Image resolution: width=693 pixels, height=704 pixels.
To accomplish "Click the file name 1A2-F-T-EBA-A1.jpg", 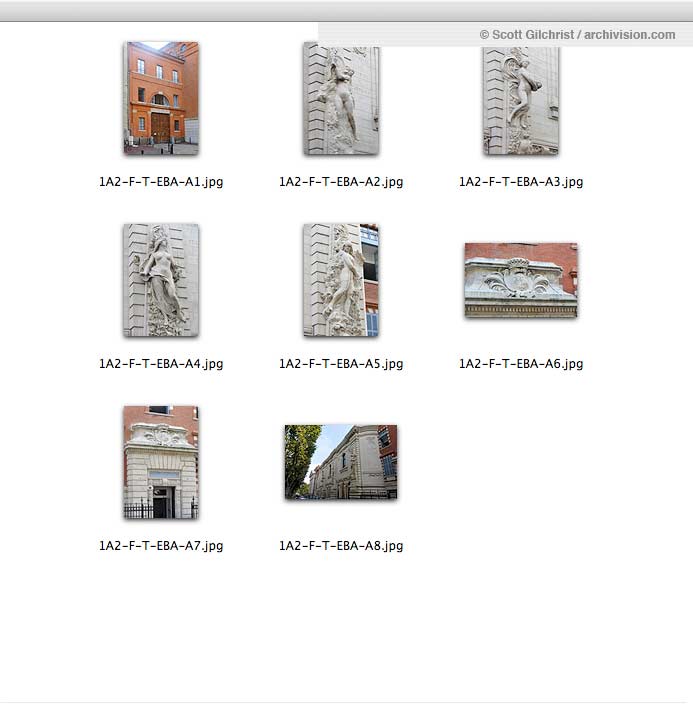I will [161, 182].
